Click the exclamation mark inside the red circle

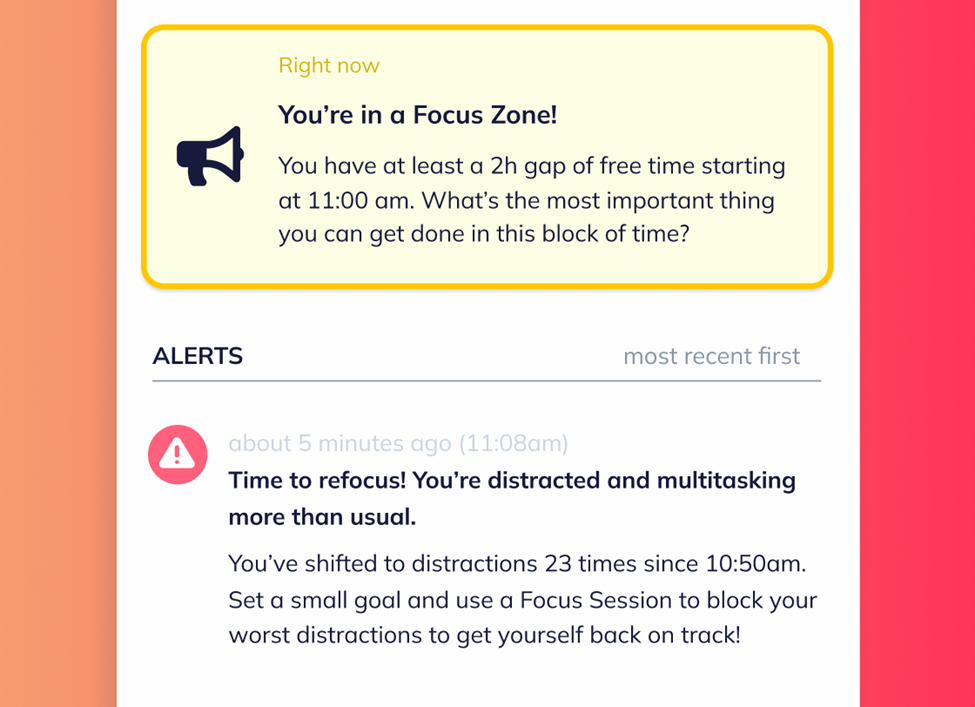(x=178, y=454)
